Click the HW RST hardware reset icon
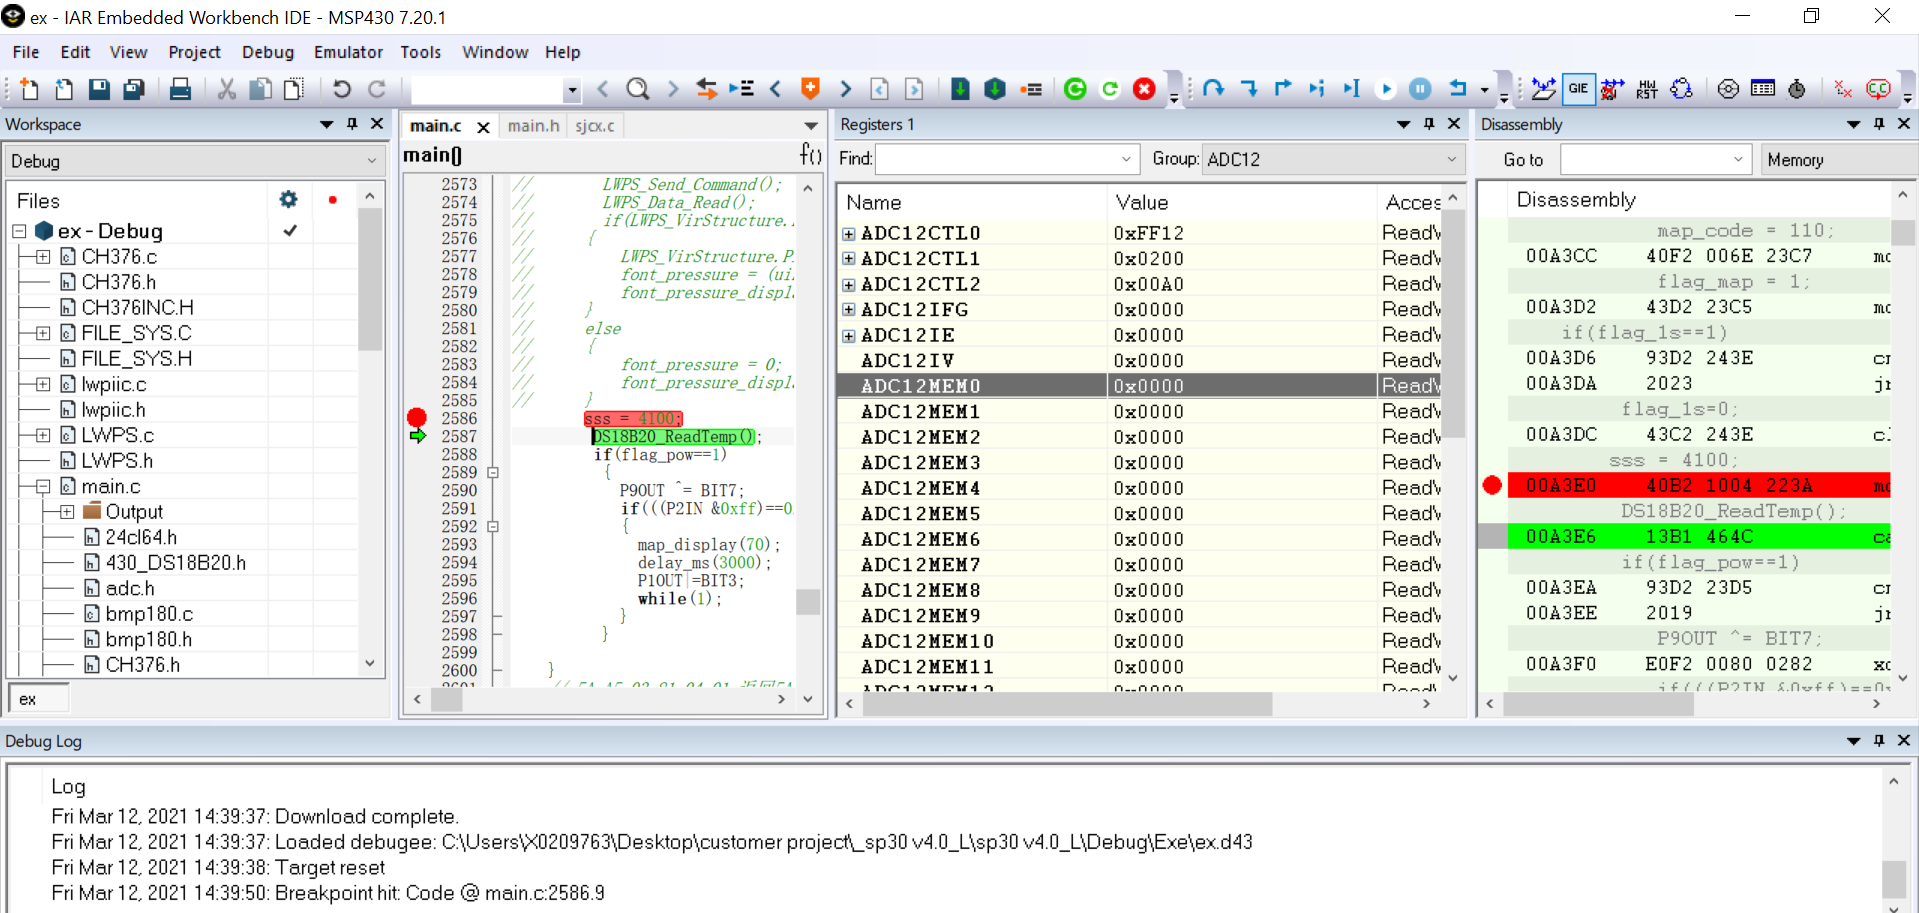 (1646, 89)
